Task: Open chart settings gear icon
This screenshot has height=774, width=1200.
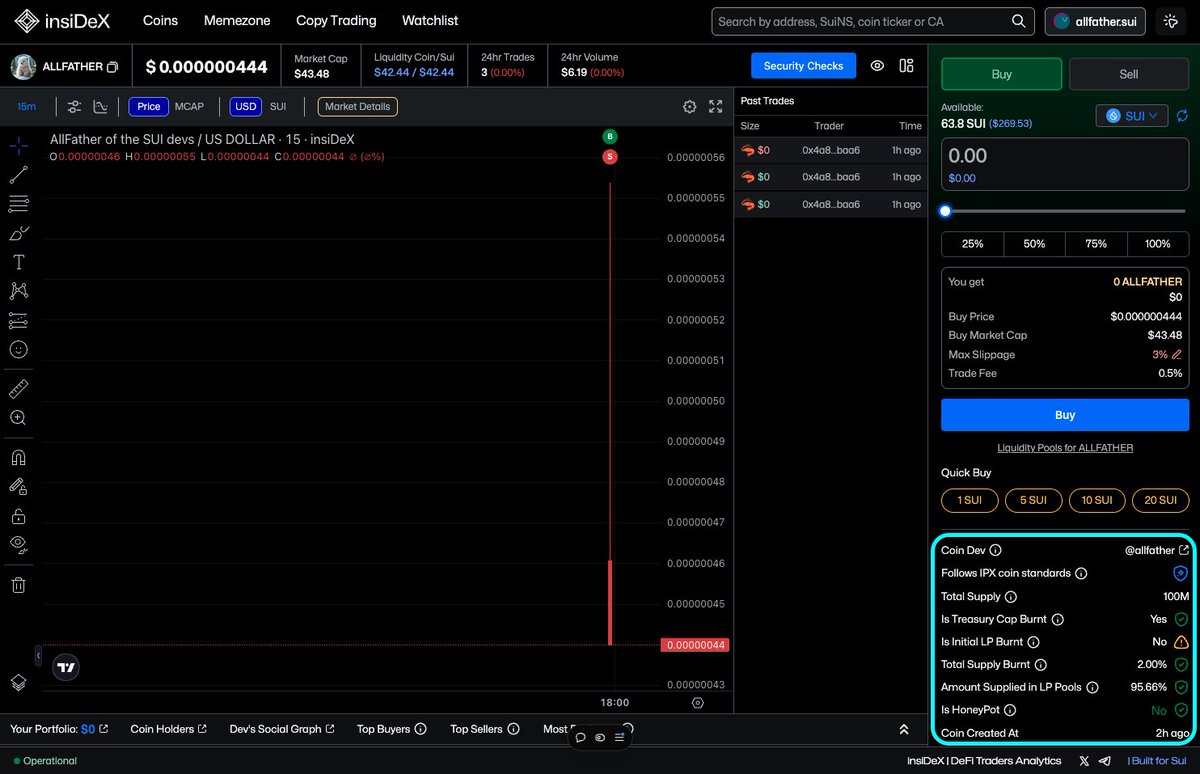Action: tap(689, 107)
